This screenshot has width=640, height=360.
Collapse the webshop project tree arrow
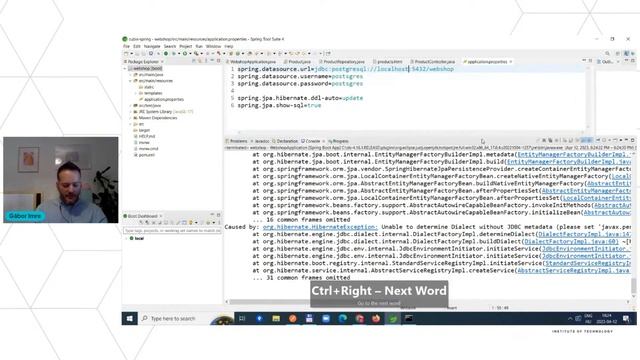(x=125, y=69)
